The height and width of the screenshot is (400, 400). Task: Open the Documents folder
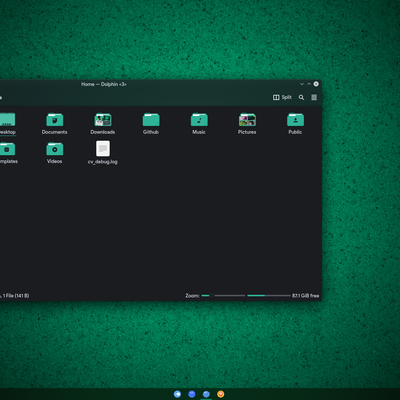click(55, 124)
